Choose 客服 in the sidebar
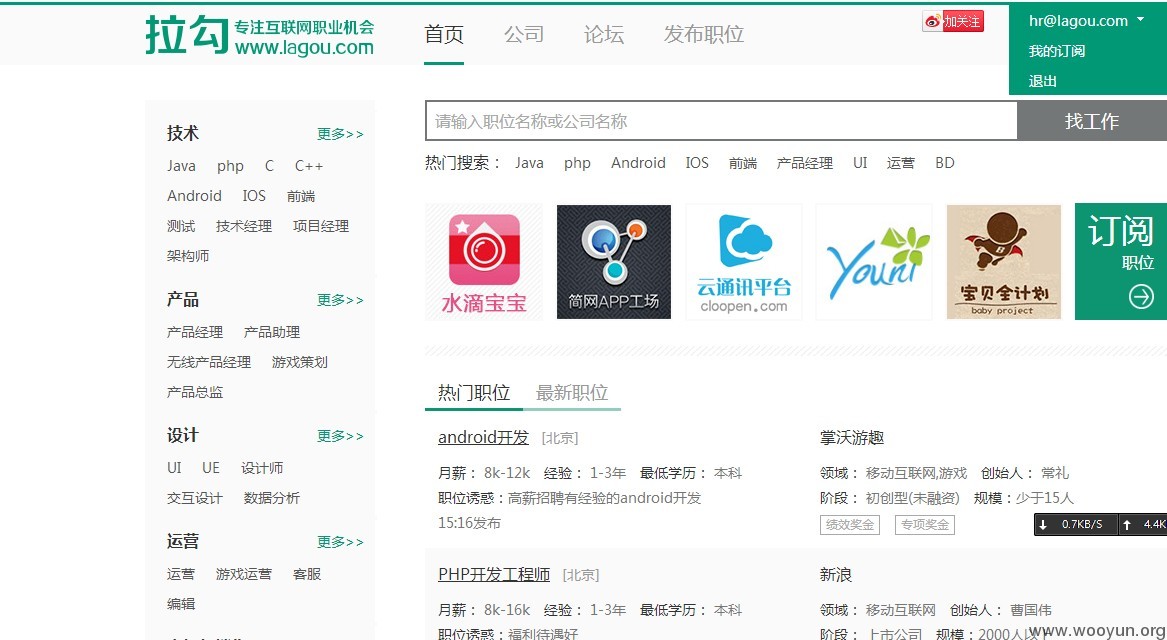The width and height of the screenshot is (1167, 640). click(x=307, y=575)
